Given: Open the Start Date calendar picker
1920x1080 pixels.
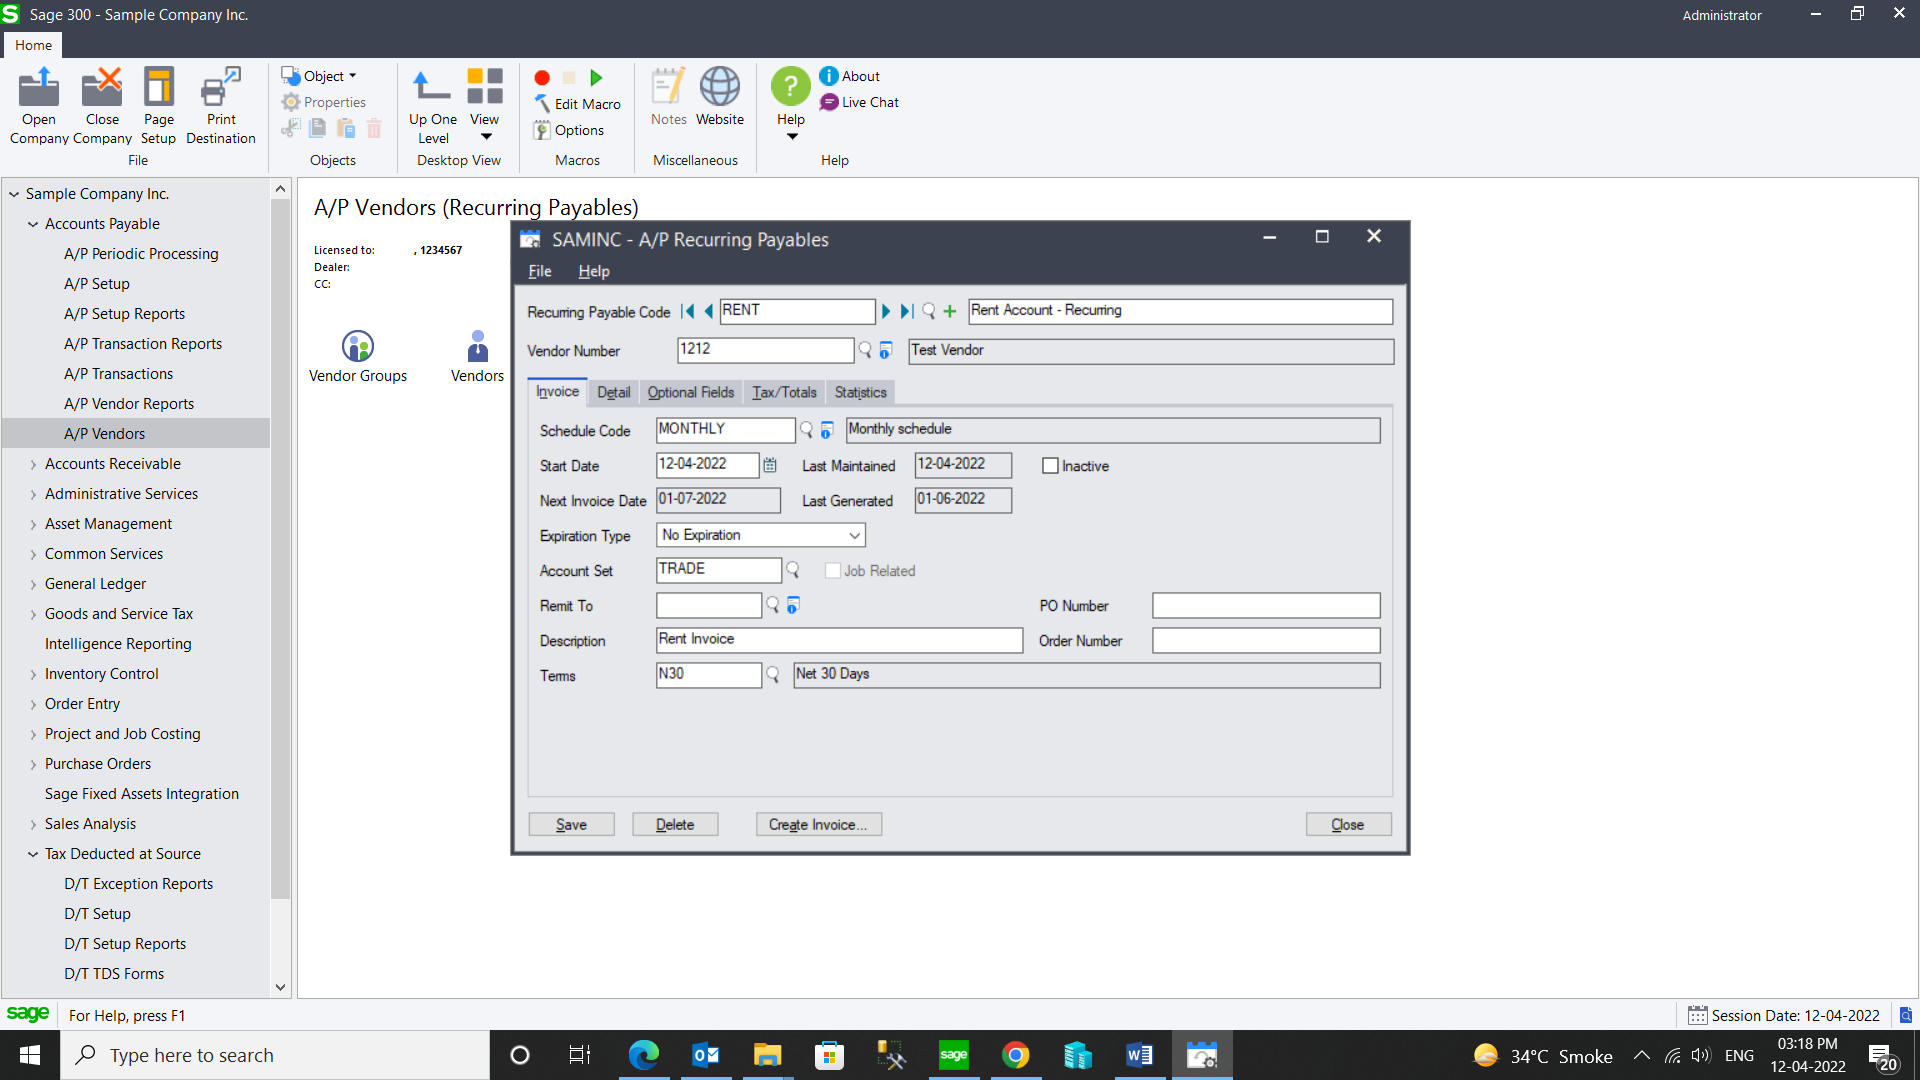Looking at the screenshot, I should tap(768, 465).
